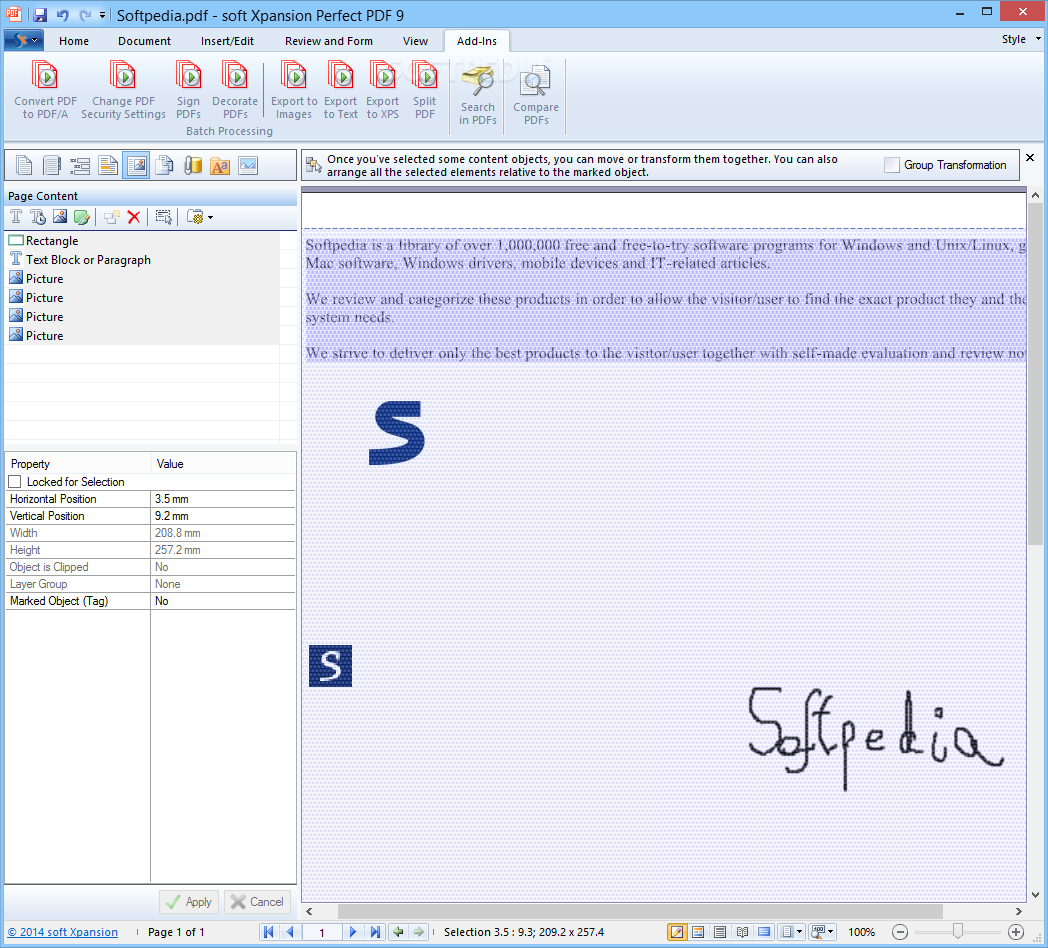Open the images panel icon in sidebar
The image size is (1048, 948).
pos(248,165)
